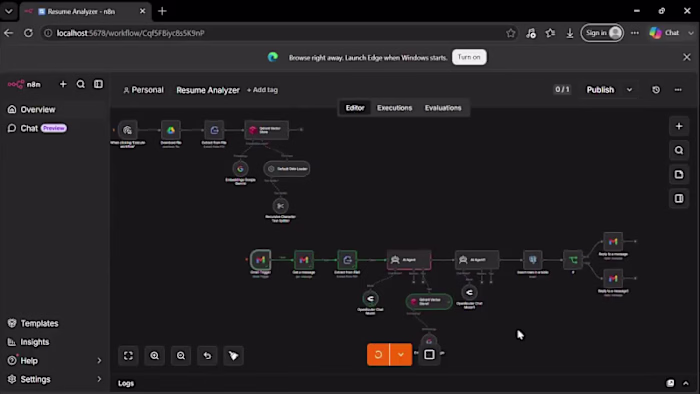This screenshot has height=394, width=700.
Task: Click the Add tag link
Action: click(262, 90)
